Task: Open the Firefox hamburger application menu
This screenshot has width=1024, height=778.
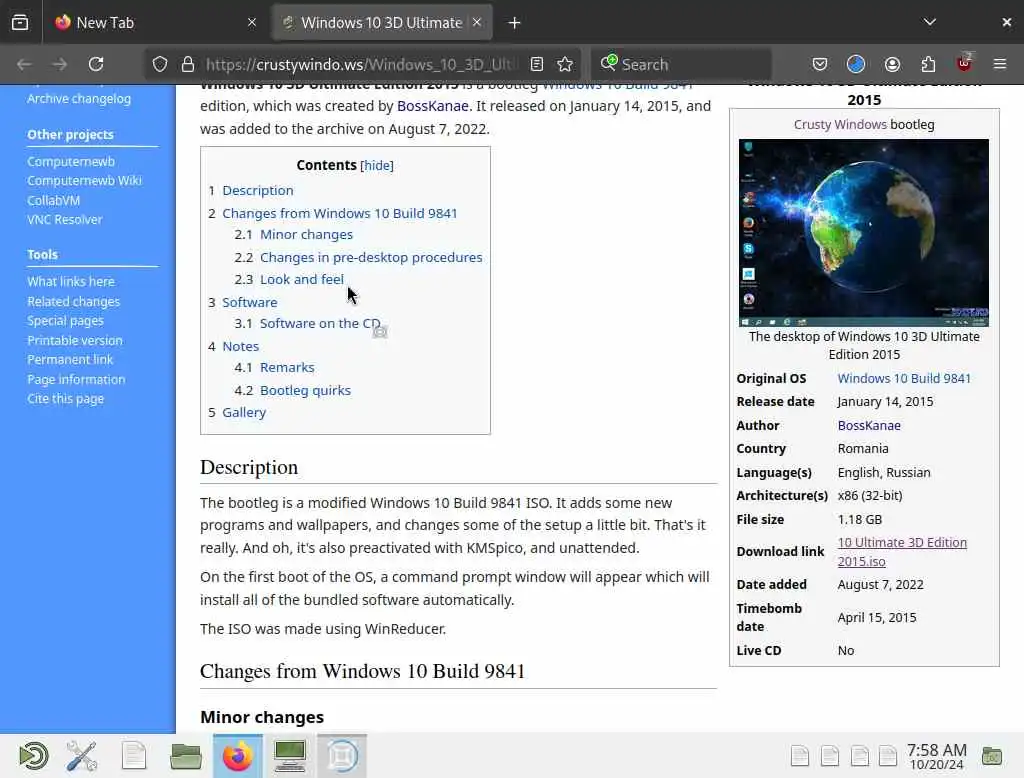Action: click(x=1000, y=64)
